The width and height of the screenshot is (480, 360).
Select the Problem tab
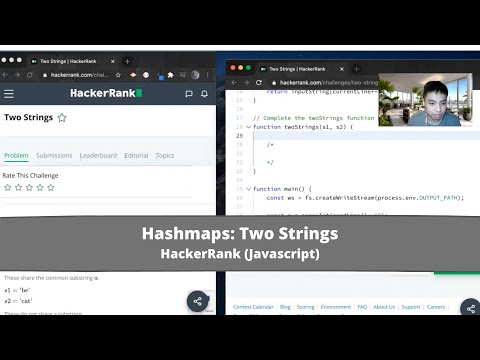point(16,156)
